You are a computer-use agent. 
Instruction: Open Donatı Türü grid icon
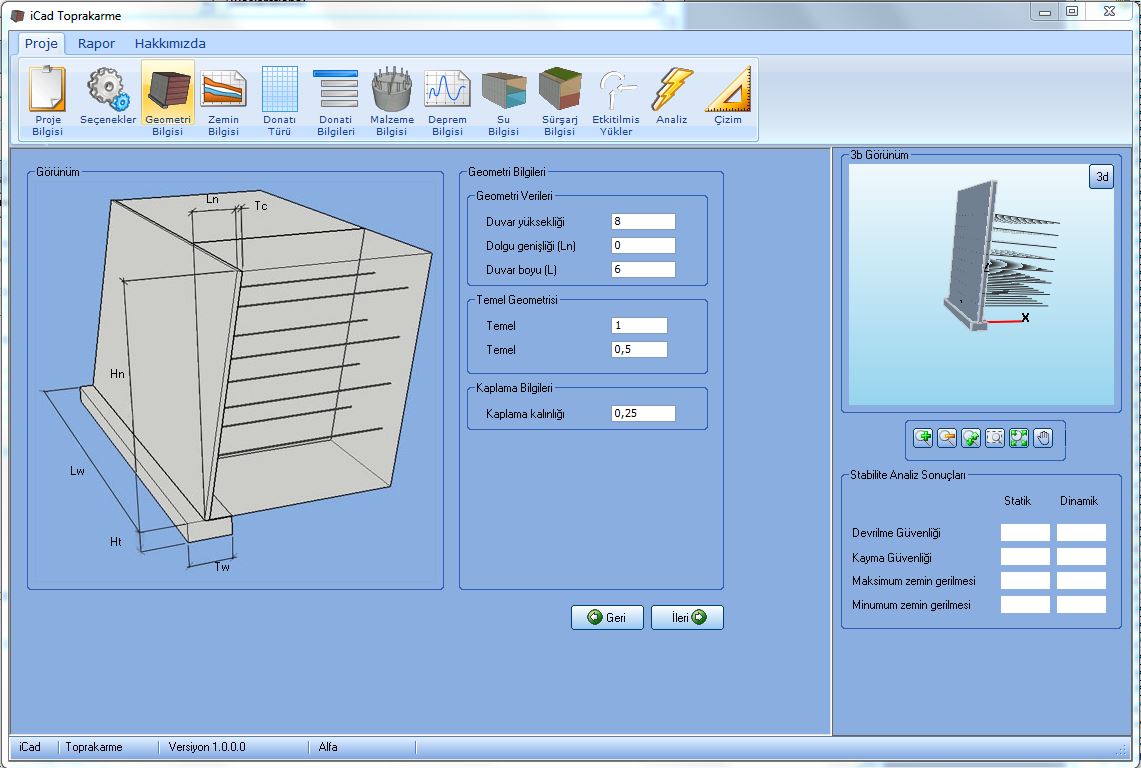tap(279, 100)
